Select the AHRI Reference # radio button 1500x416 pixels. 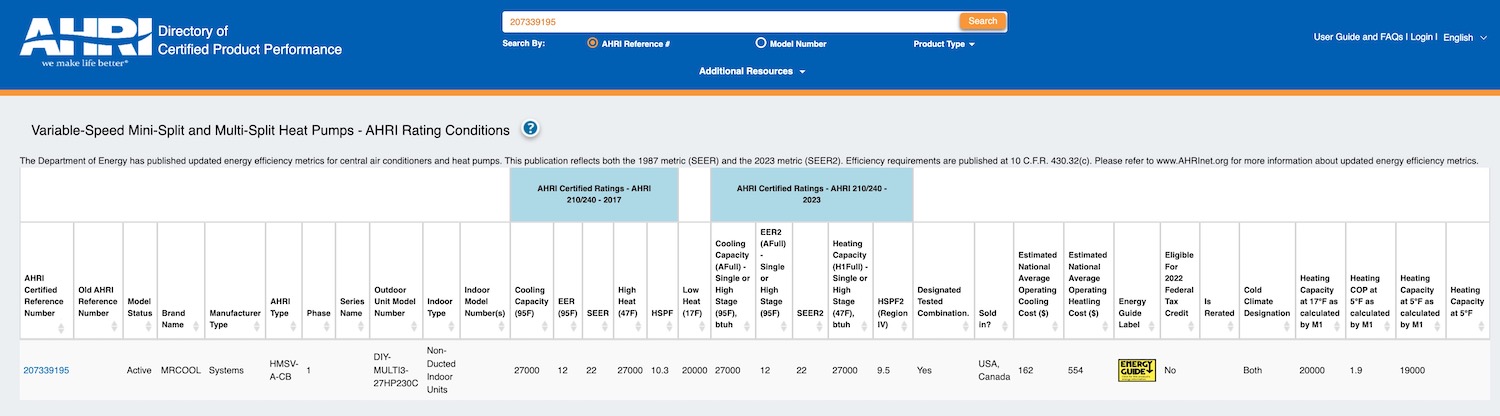pos(593,43)
